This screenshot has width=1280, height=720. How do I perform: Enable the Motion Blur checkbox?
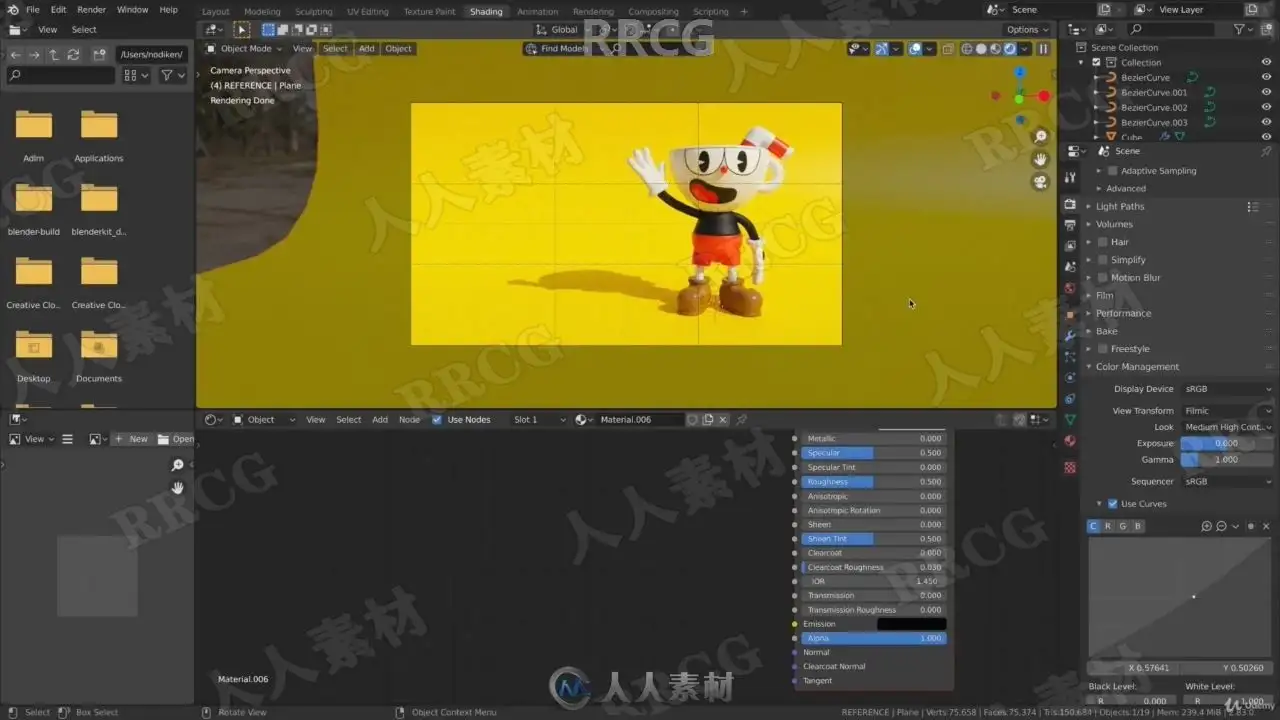1103,278
